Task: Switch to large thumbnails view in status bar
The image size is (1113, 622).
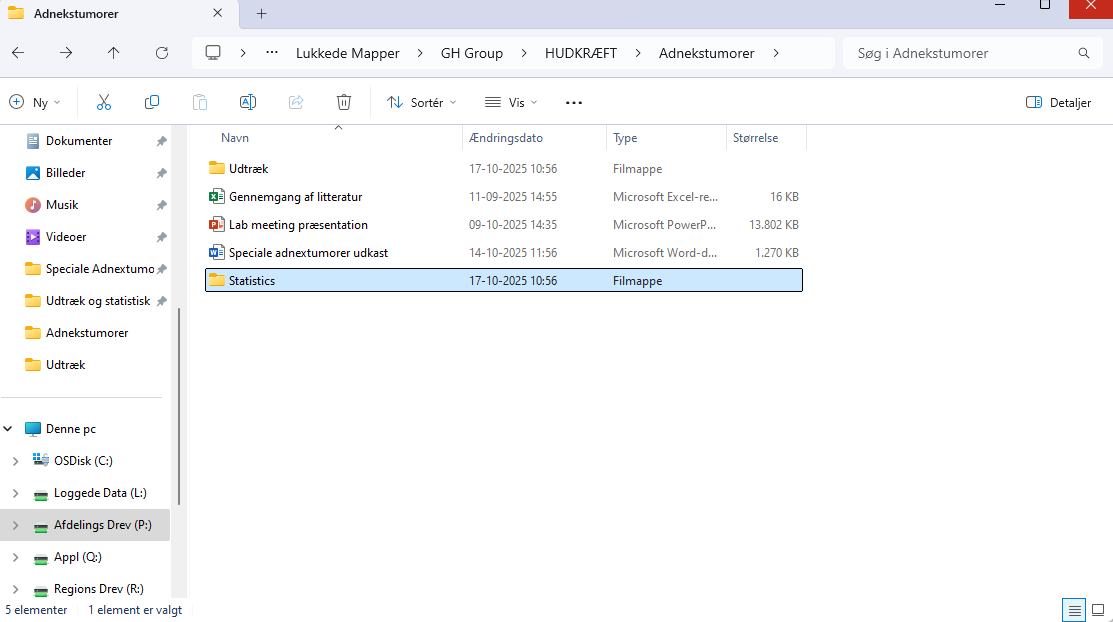Action: 1097,610
